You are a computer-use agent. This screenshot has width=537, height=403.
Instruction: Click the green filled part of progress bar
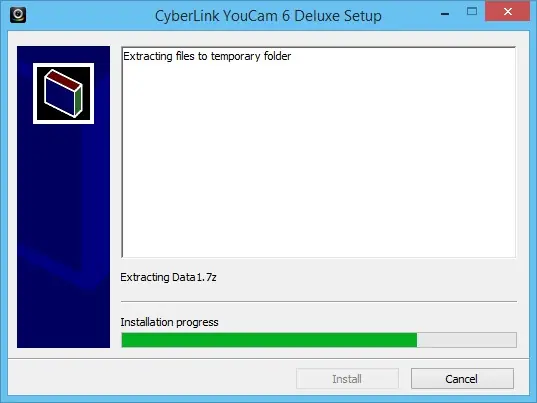[269, 340]
